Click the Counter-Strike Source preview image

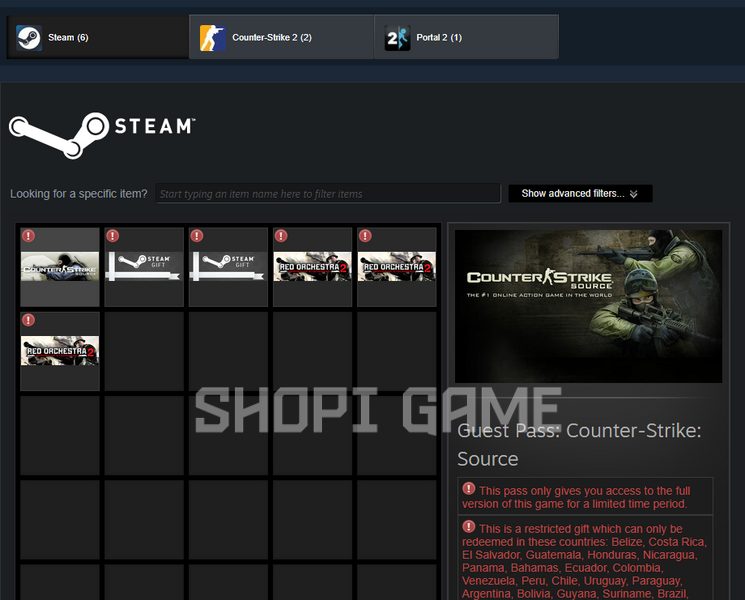588,306
